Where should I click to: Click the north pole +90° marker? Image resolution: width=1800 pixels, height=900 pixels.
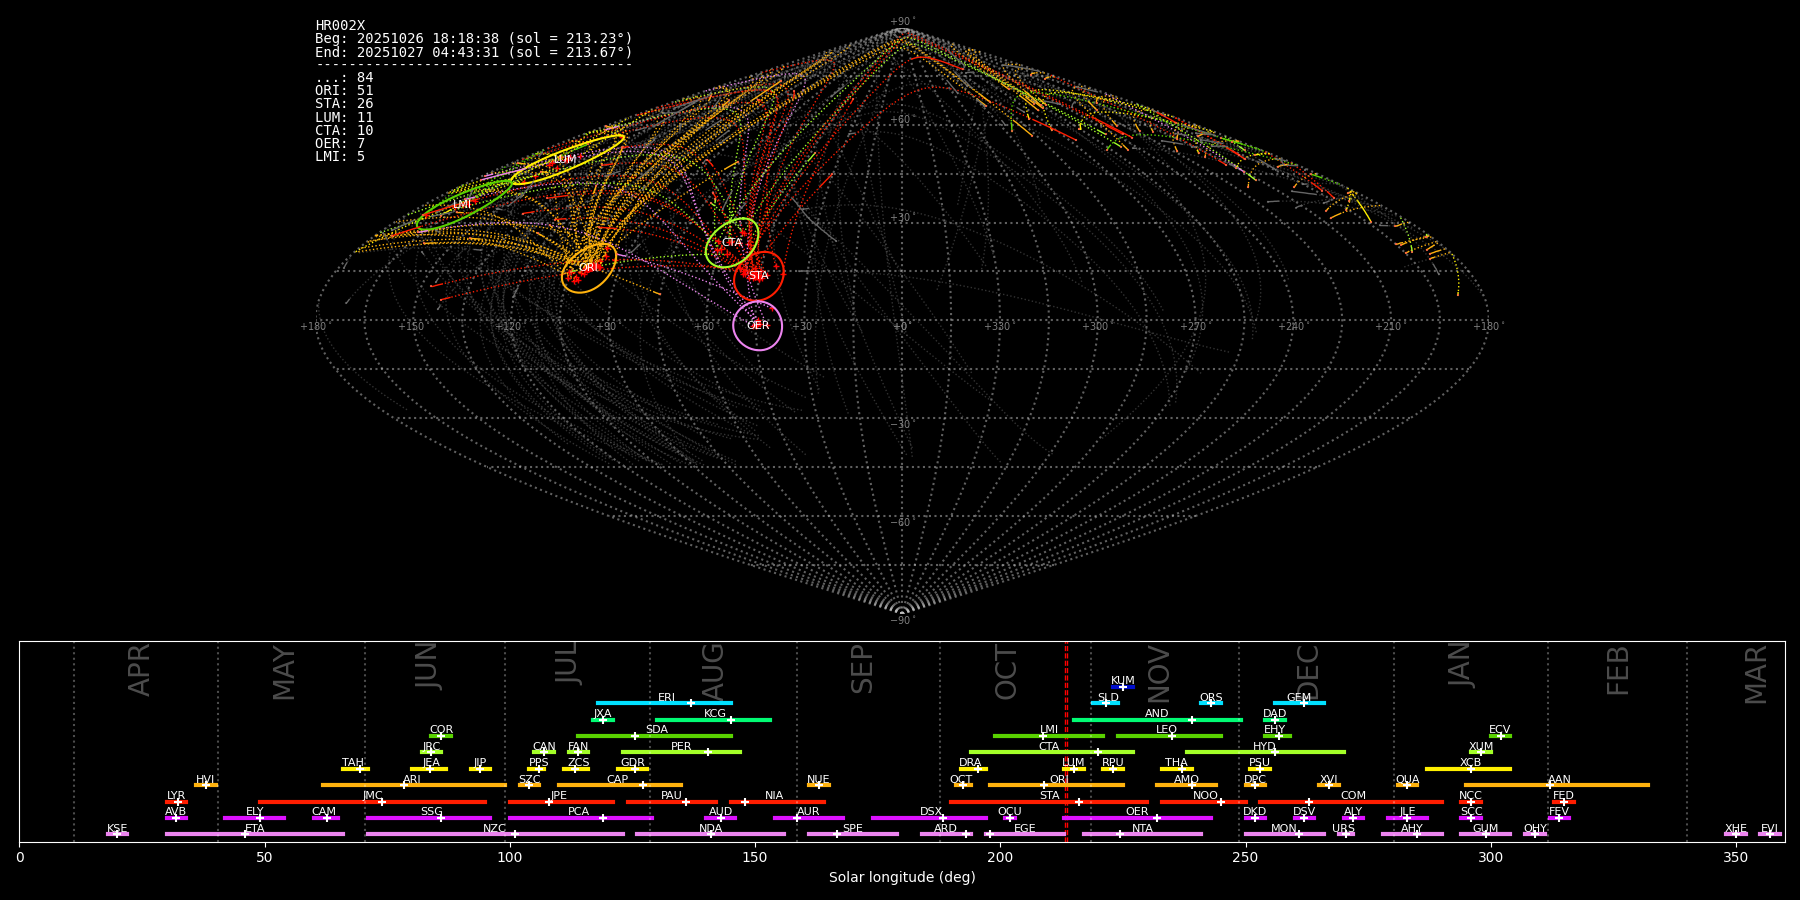[x=901, y=22]
